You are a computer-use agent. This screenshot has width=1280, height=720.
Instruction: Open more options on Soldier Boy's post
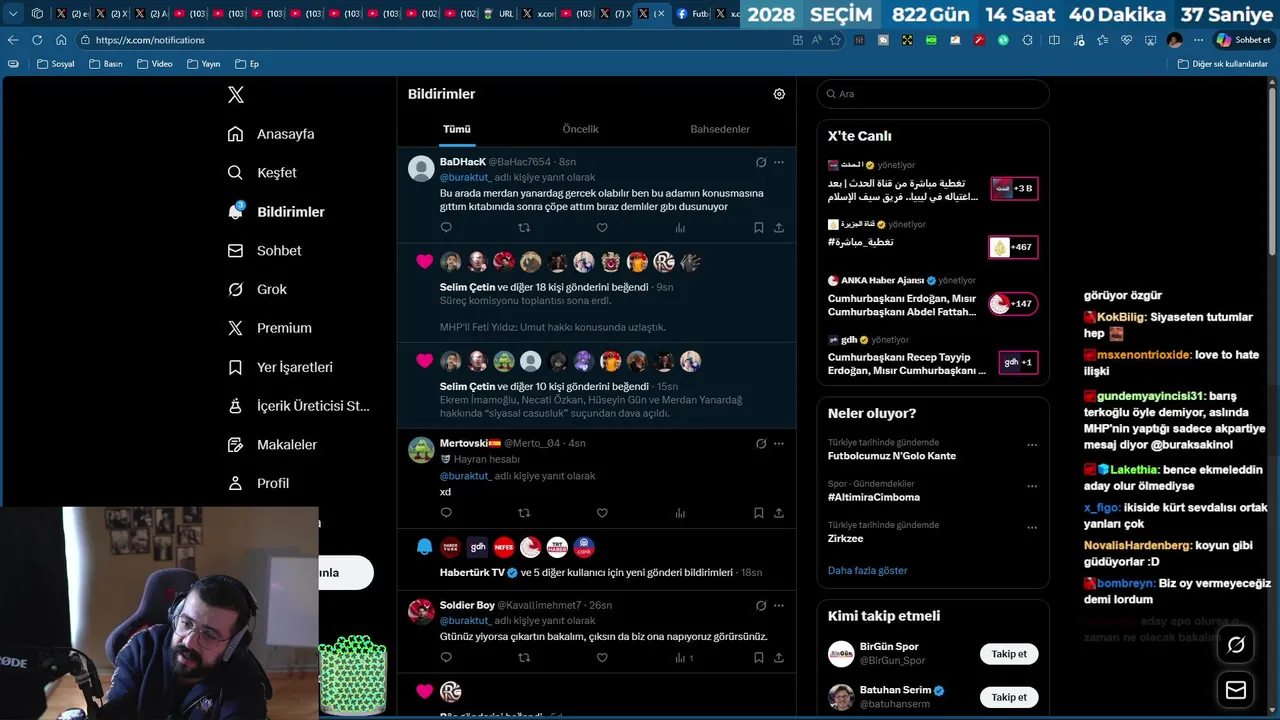click(779, 605)
